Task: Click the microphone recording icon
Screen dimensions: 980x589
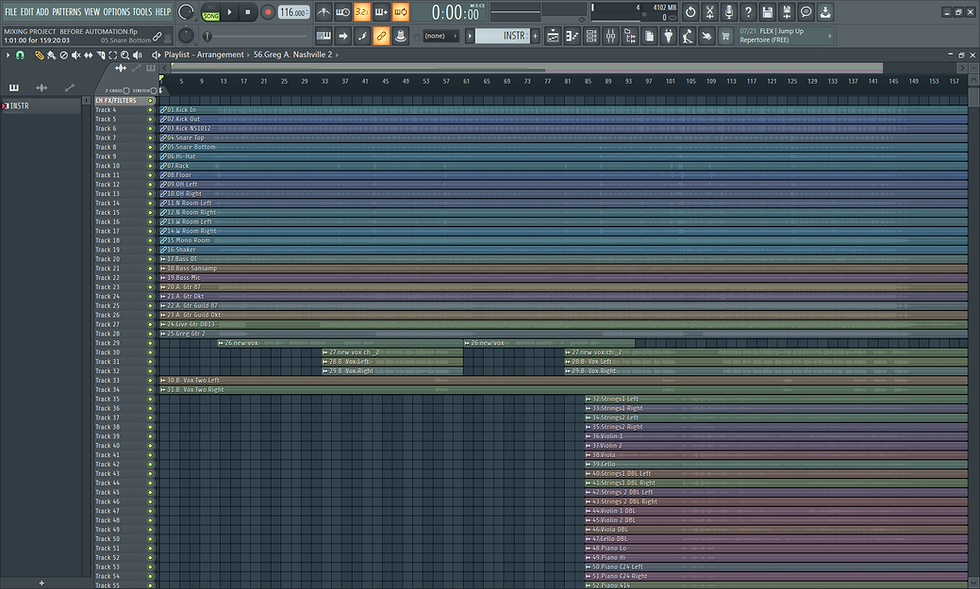Action: pos(728,12)
